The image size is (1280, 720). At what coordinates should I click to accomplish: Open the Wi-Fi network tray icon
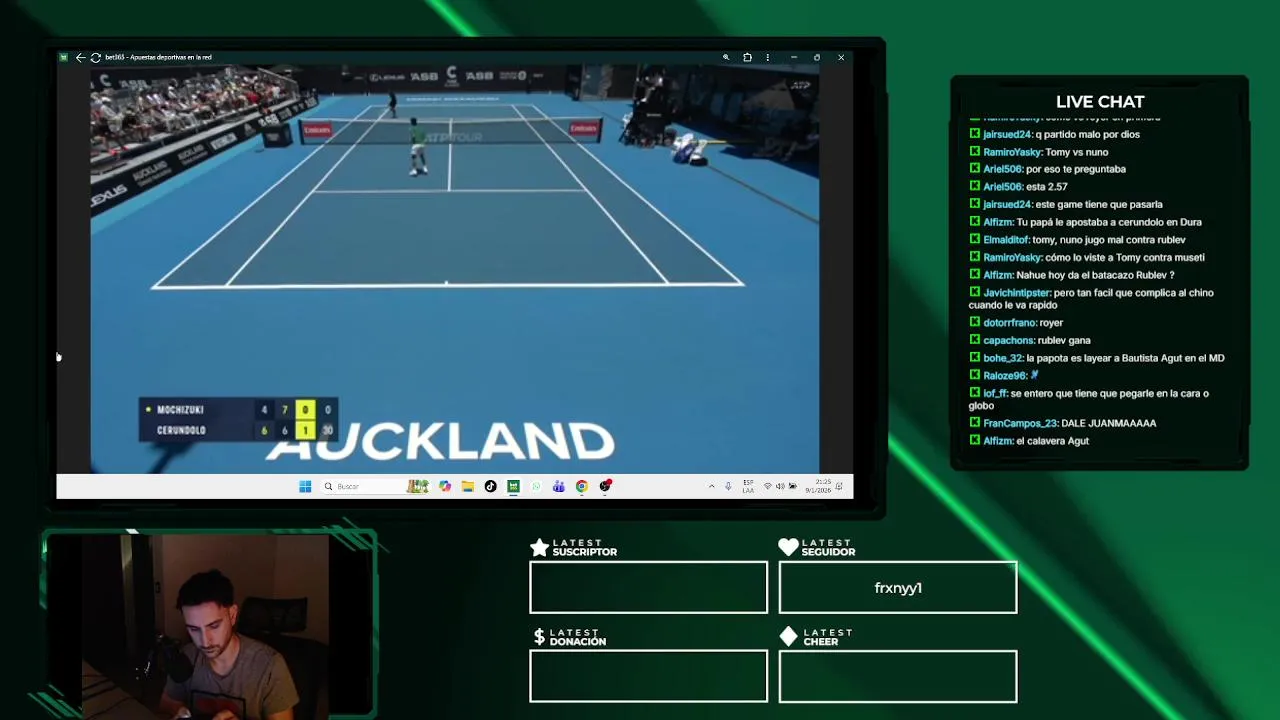pos(767,486)
